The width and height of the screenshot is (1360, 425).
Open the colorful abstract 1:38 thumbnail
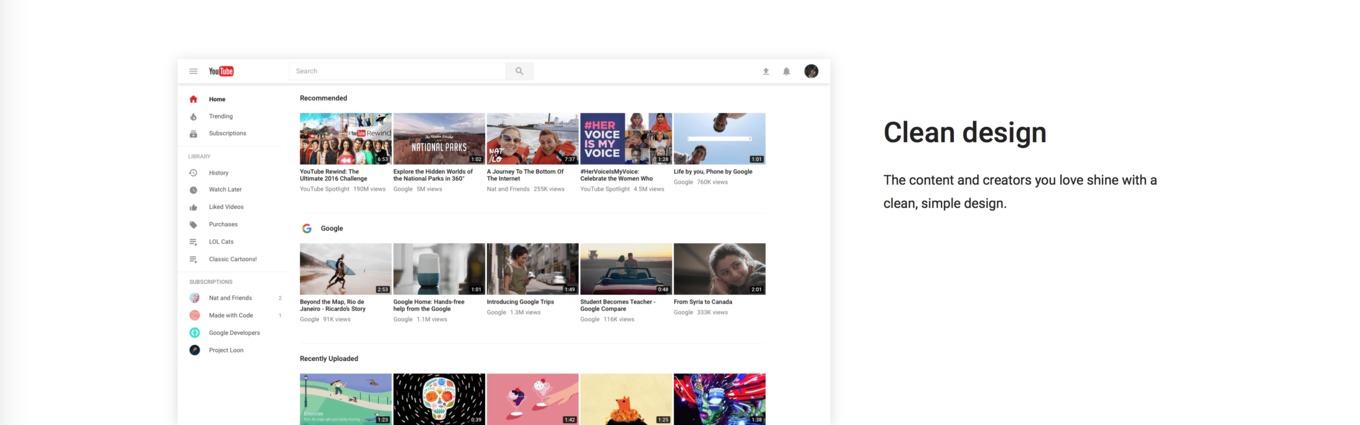pos(719,399)
